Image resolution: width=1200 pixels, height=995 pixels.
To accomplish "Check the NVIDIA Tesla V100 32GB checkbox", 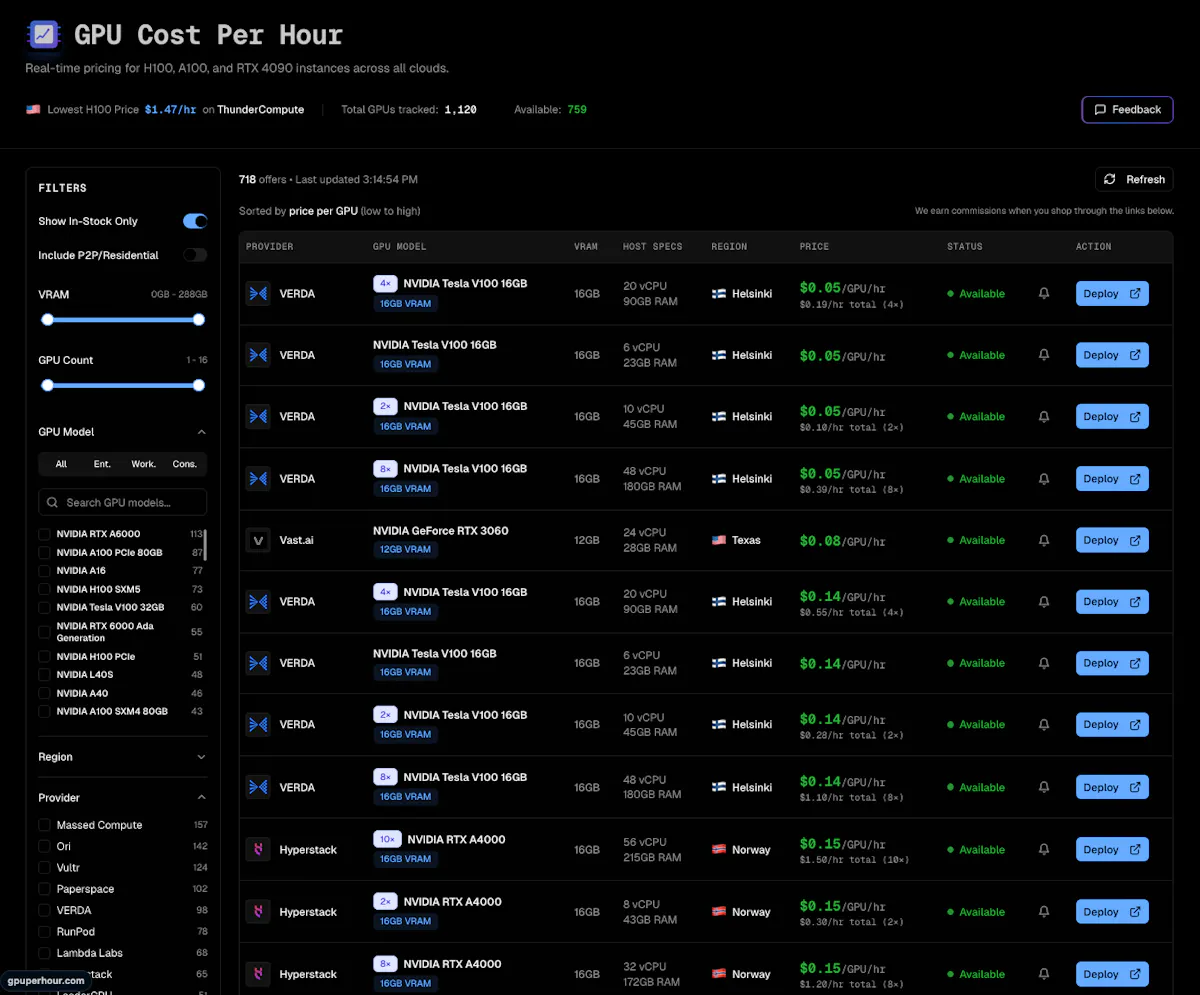I will 44,607.
